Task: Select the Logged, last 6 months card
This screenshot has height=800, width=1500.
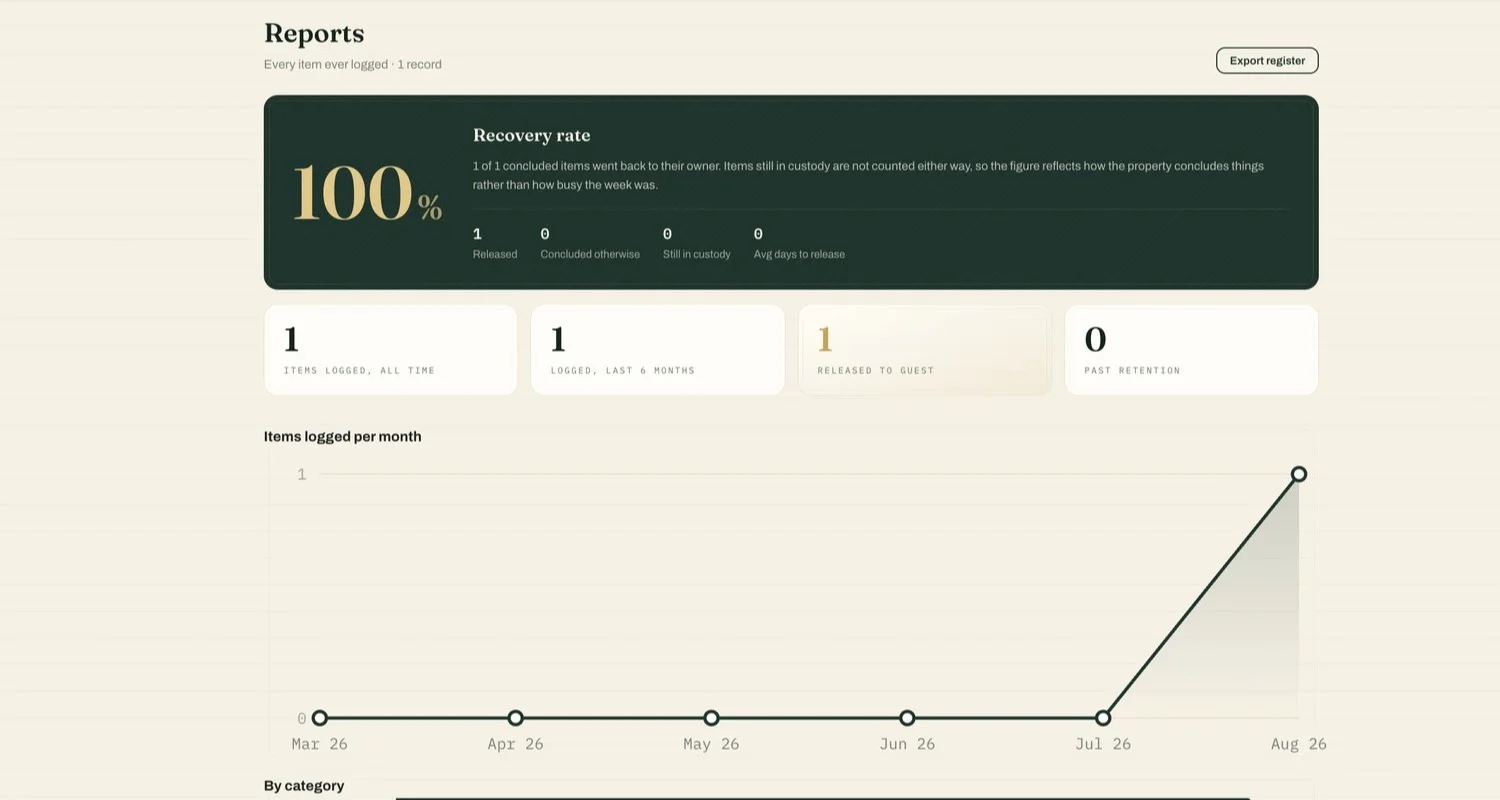Action: [658, 350]
